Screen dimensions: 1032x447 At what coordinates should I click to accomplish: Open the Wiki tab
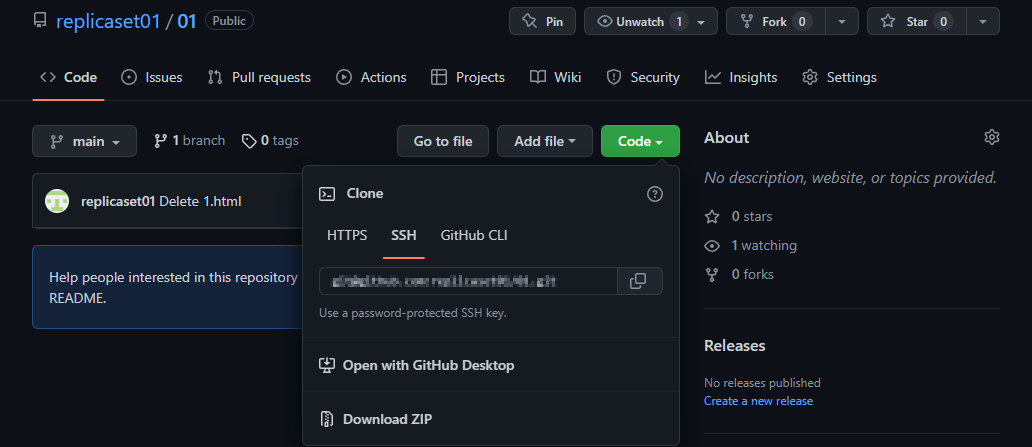(555, 77)
